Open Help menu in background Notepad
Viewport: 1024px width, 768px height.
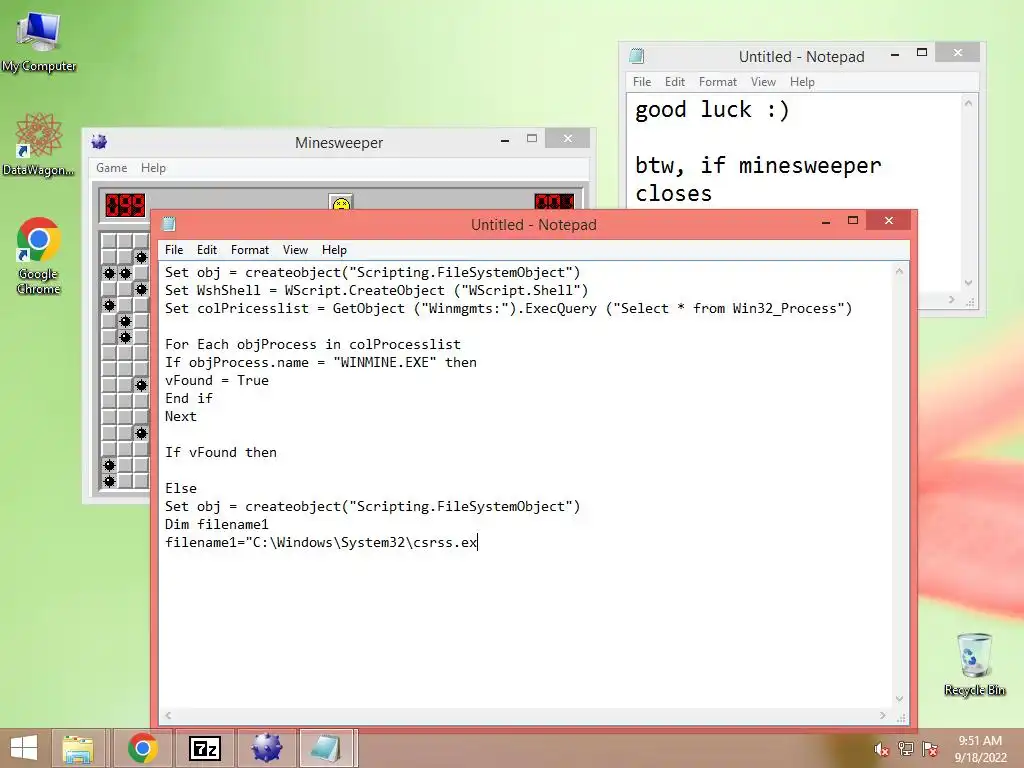802,82
